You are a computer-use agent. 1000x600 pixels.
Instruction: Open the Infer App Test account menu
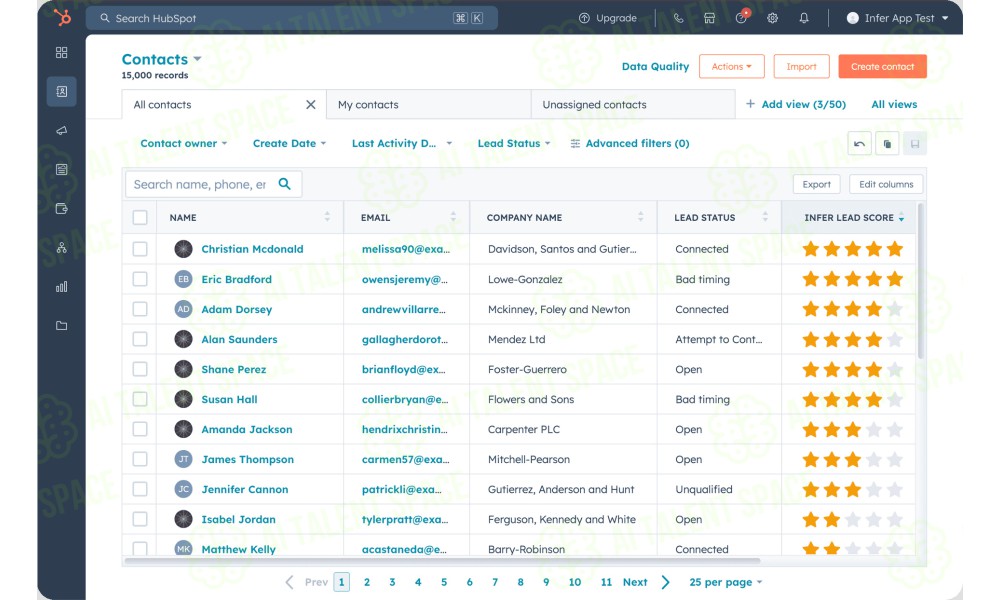click(897, 18)
